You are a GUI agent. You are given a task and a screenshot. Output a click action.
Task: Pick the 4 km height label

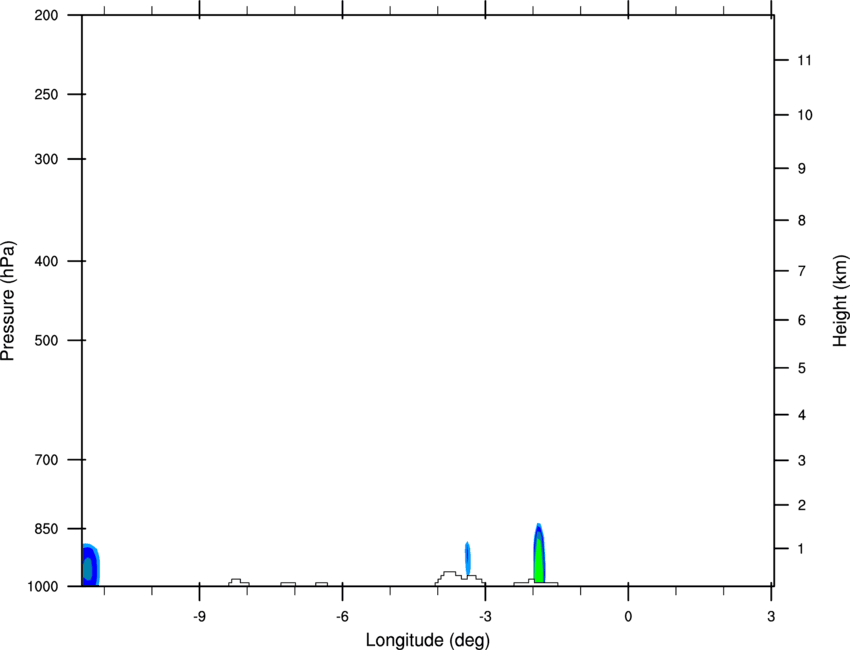[x=802, y=415]
